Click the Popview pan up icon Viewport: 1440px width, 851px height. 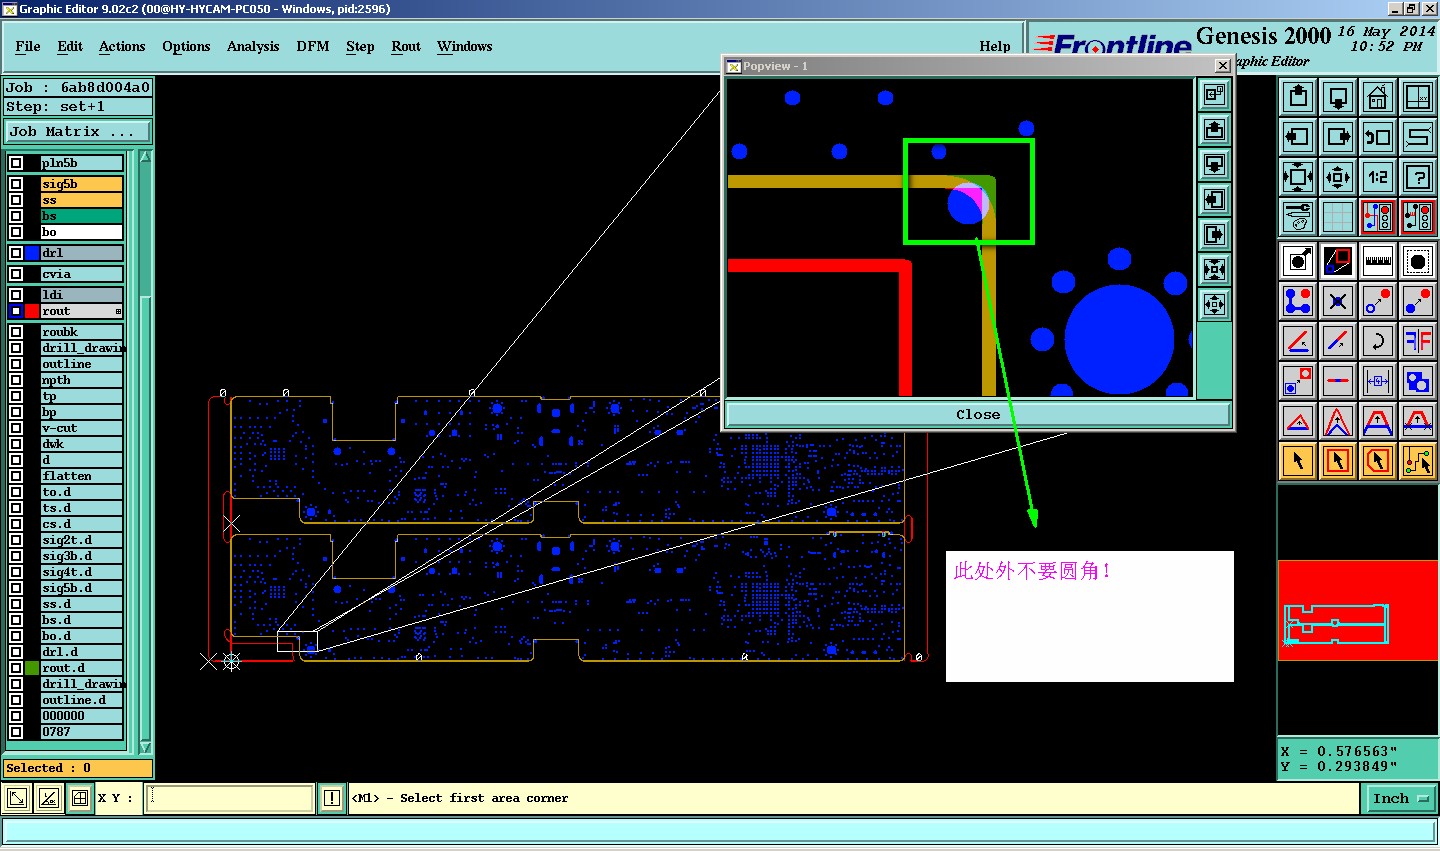1214,130
